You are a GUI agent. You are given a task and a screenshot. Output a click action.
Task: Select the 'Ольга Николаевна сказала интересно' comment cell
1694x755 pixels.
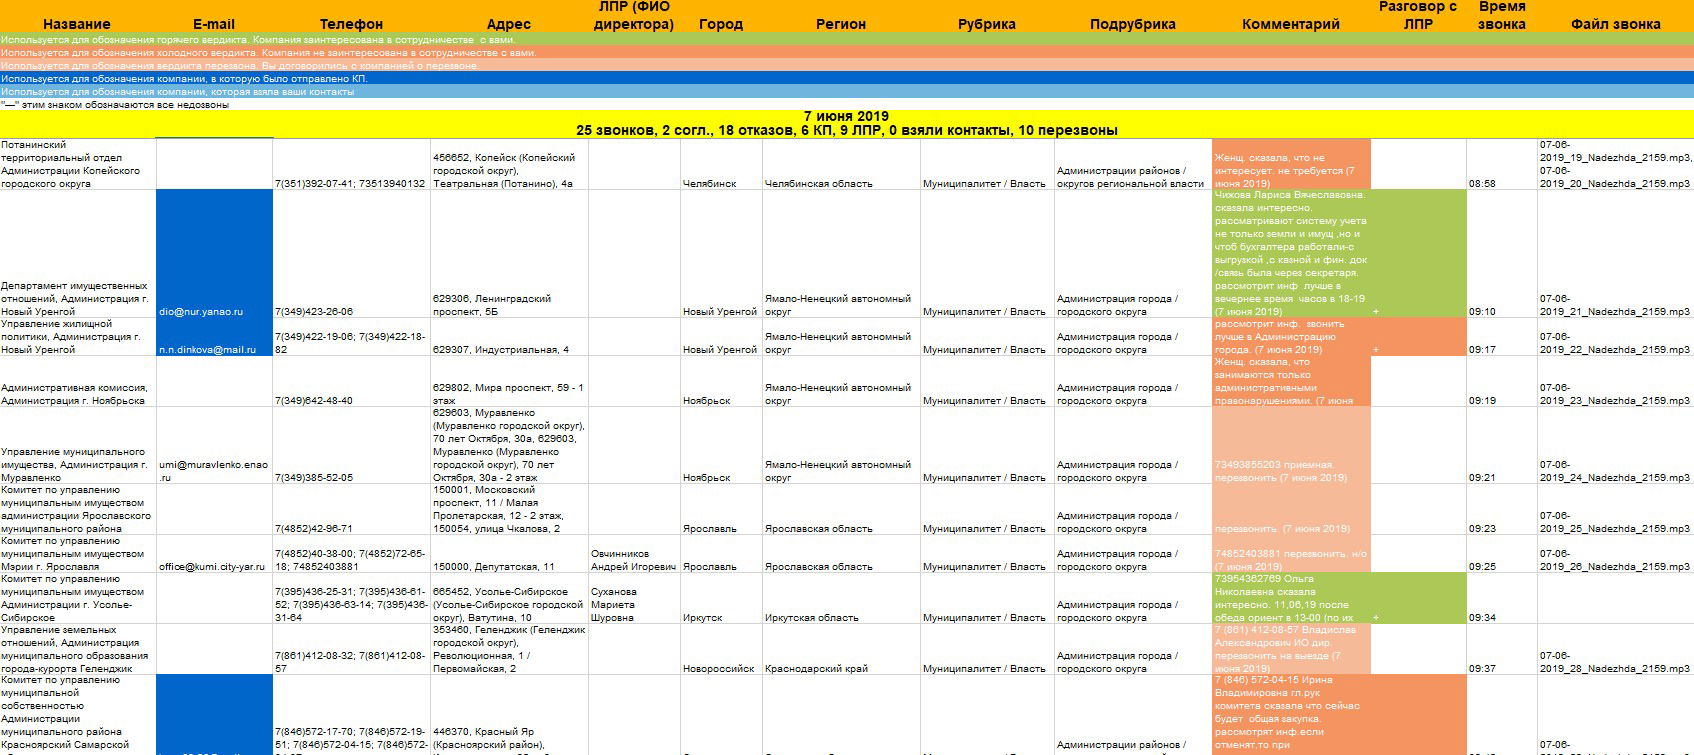[x=1291, y=598]
